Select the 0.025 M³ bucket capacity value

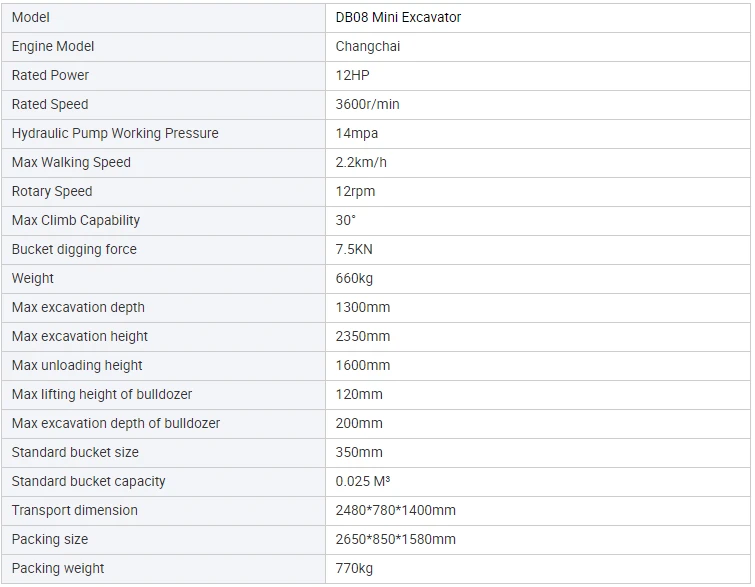(x=363, y=481)
